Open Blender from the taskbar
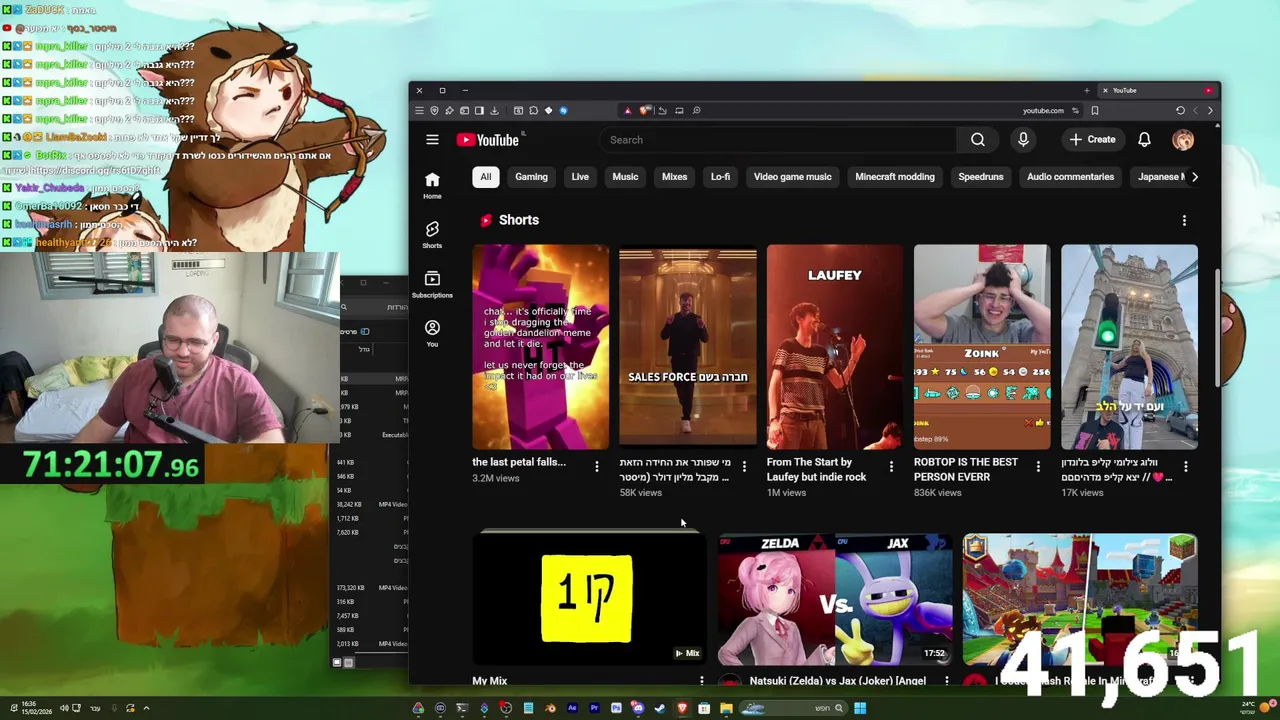1280x720 pixels. point(551,708)
